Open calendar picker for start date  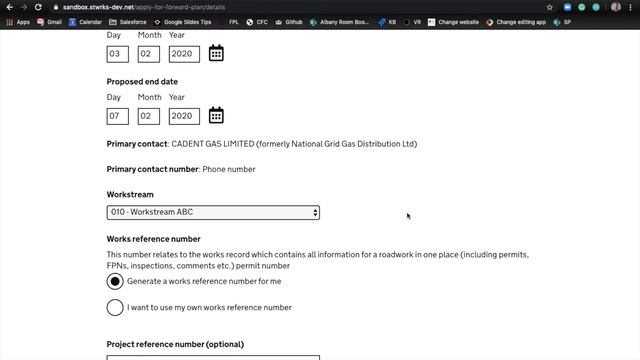click(x=216, y=53)
